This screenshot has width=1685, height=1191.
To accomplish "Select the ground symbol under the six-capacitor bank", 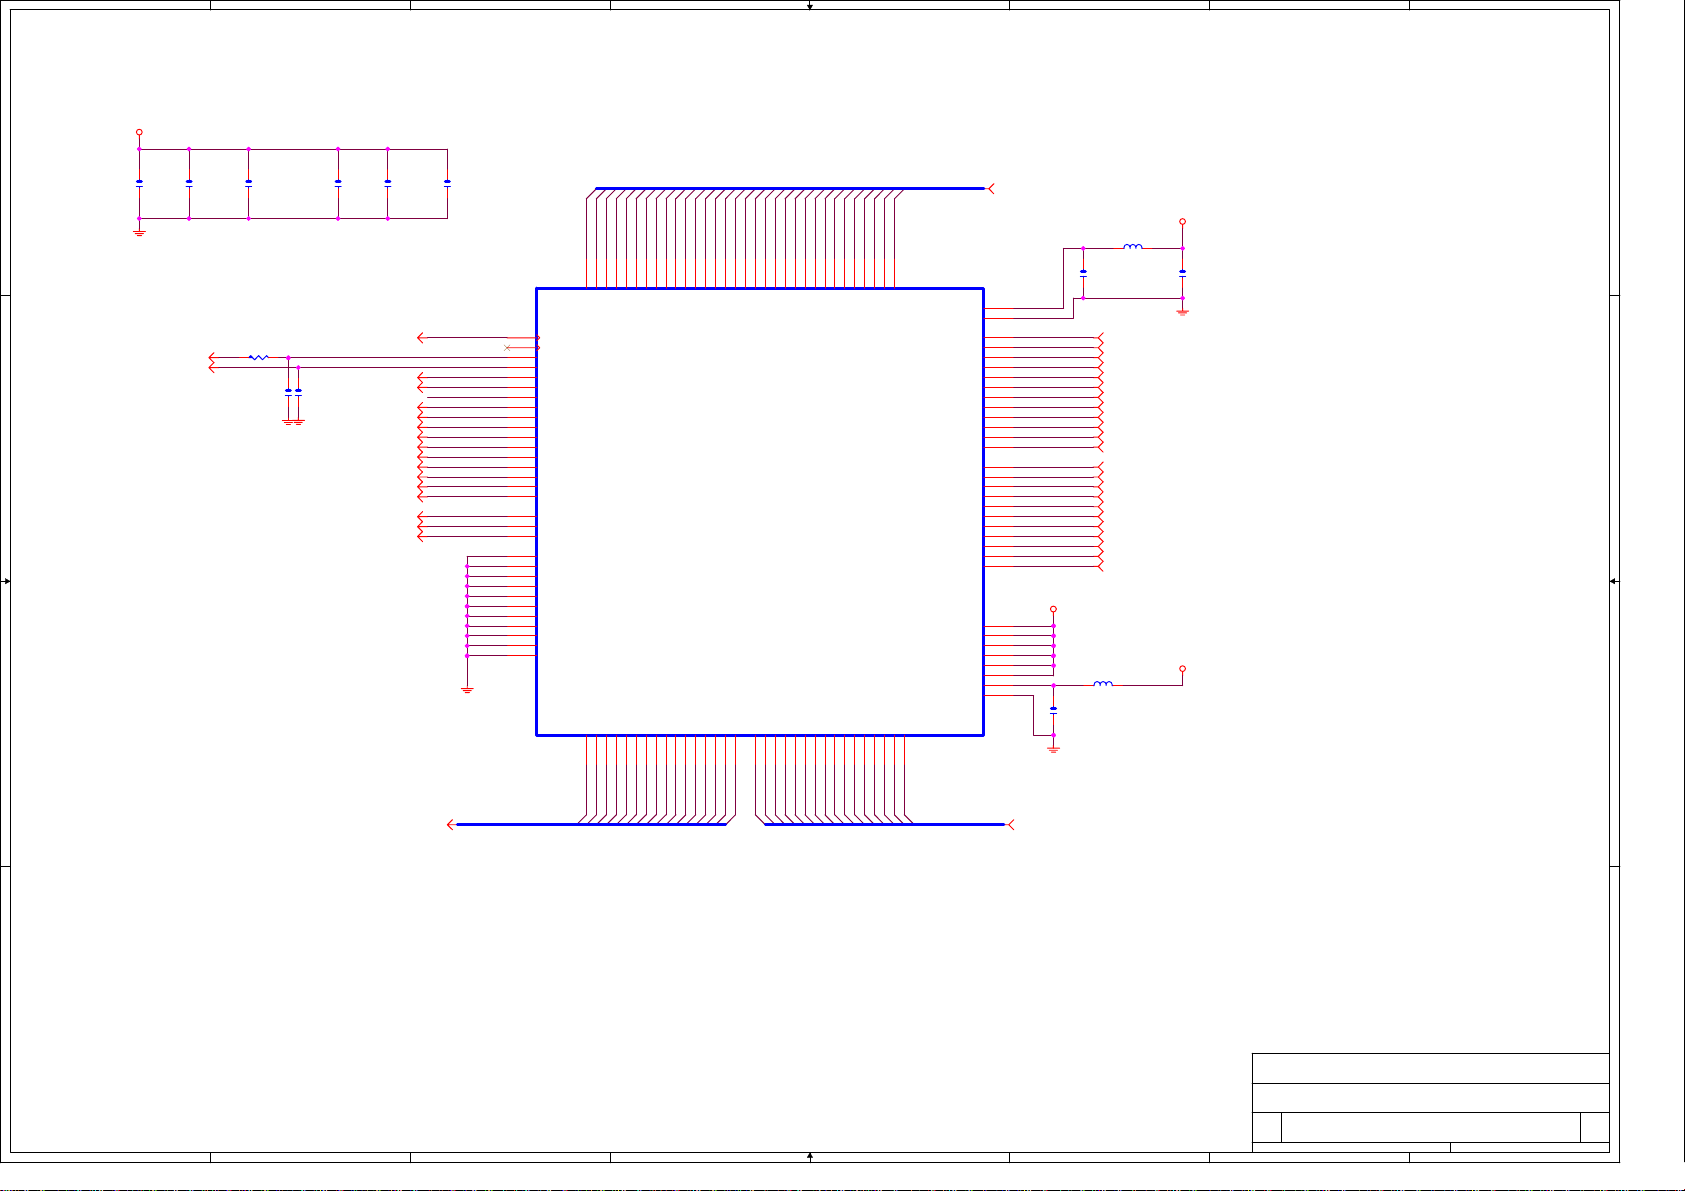I will coord(139,232).
